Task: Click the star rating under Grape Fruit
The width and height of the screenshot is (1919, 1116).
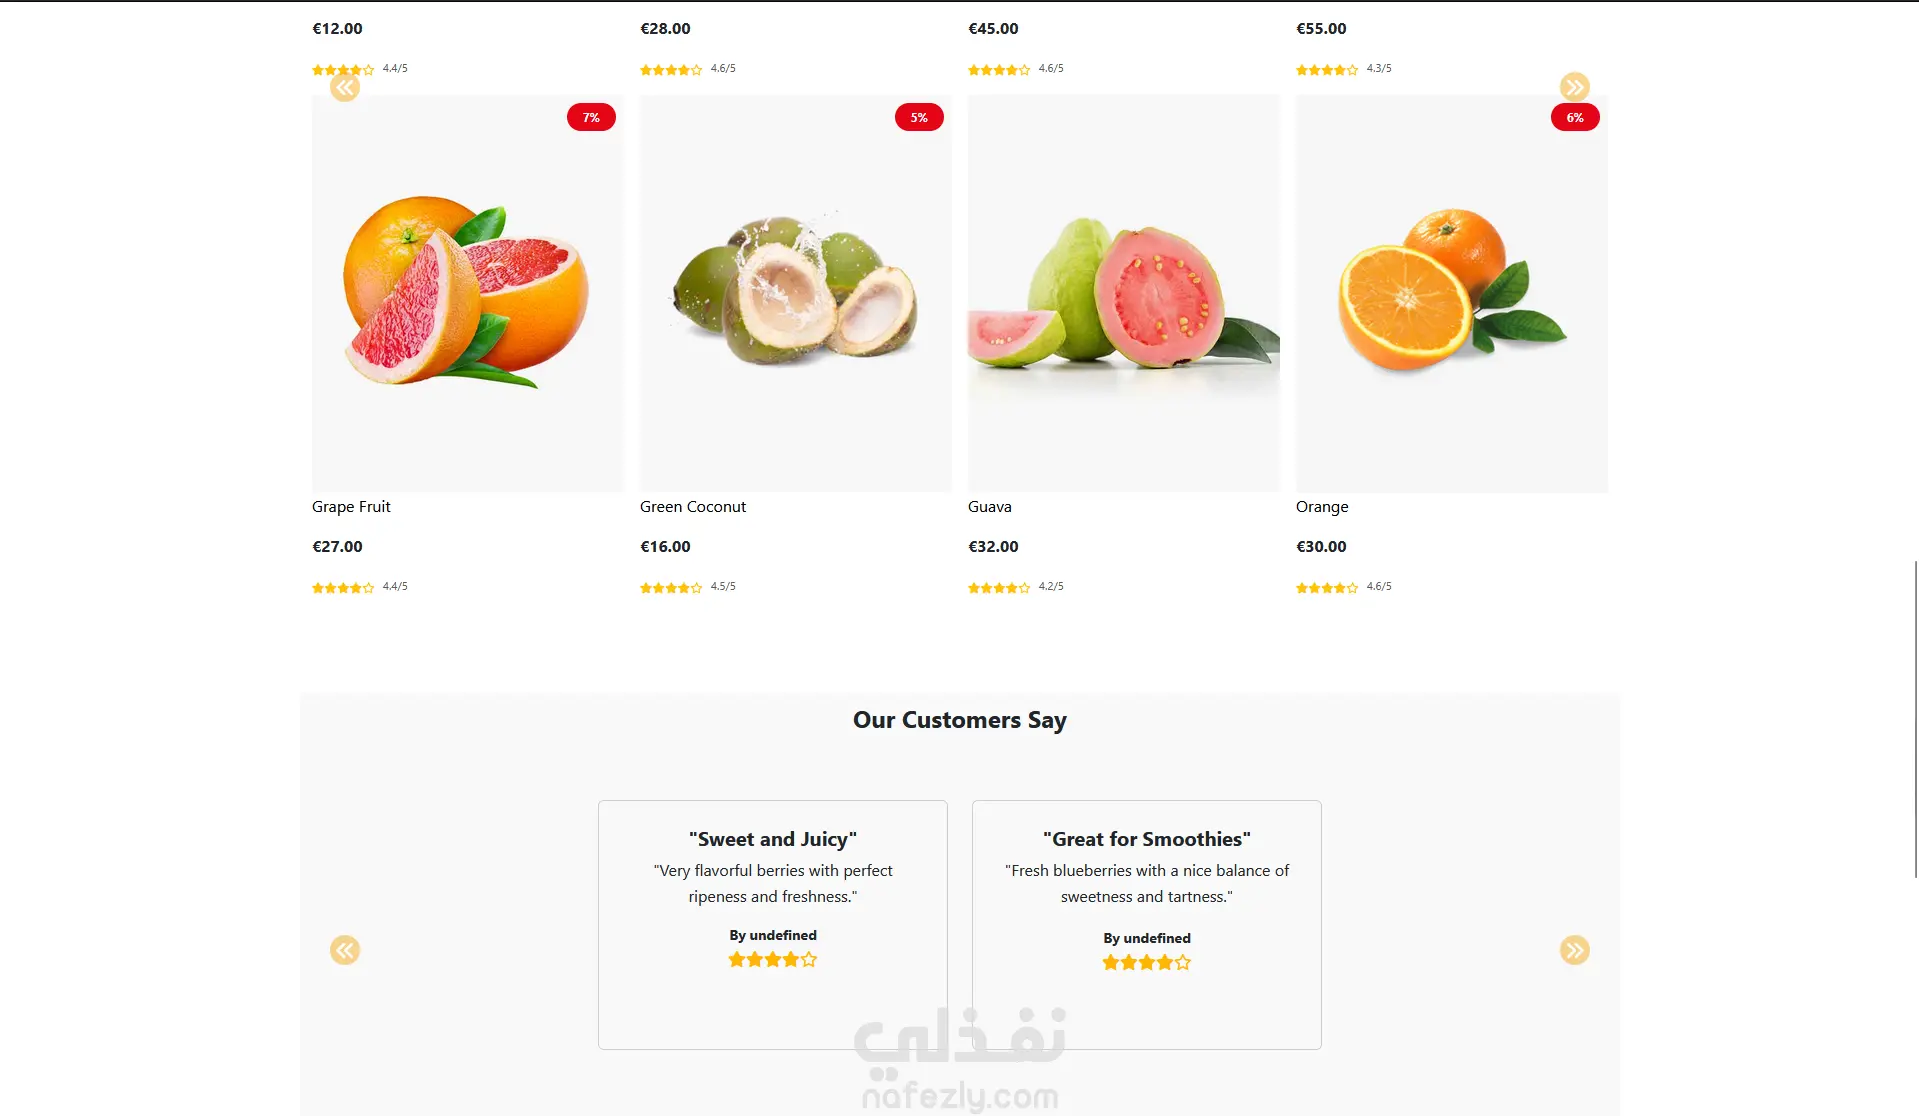Action: coord(343,588)
